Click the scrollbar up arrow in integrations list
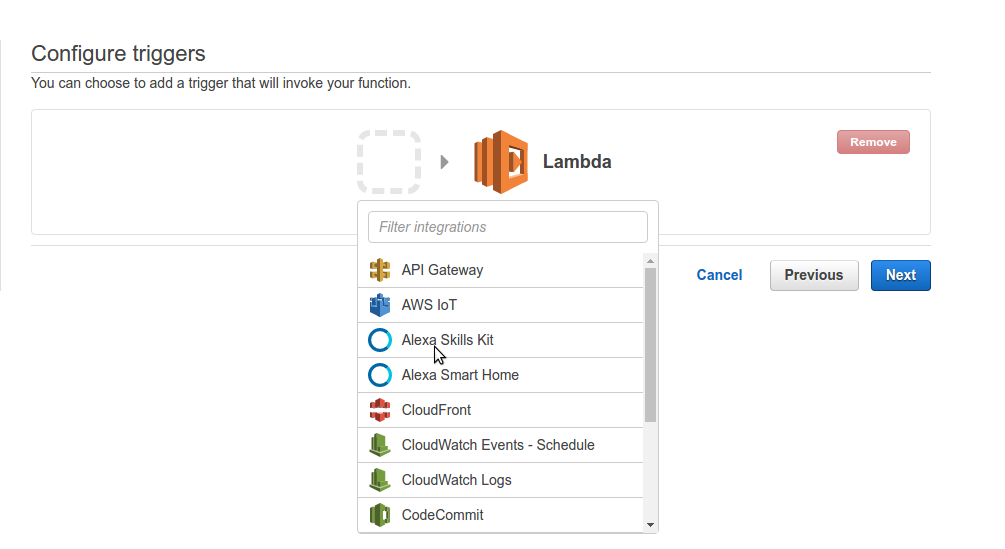Screen dimensions: 1005x549 coord(651,261)
